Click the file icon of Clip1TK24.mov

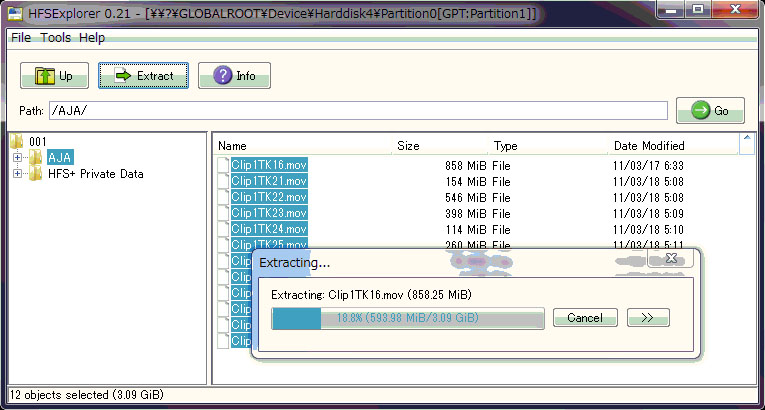(x=223, y=229)
